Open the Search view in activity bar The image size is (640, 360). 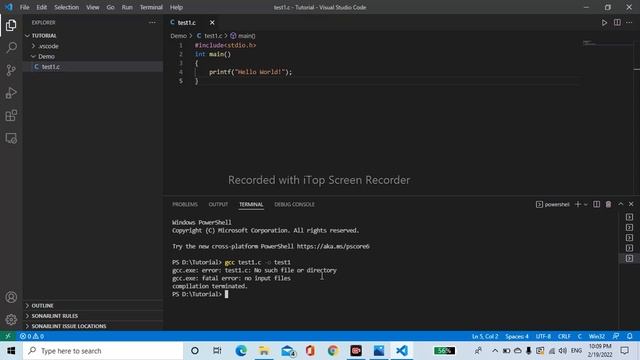pos(11,47)
